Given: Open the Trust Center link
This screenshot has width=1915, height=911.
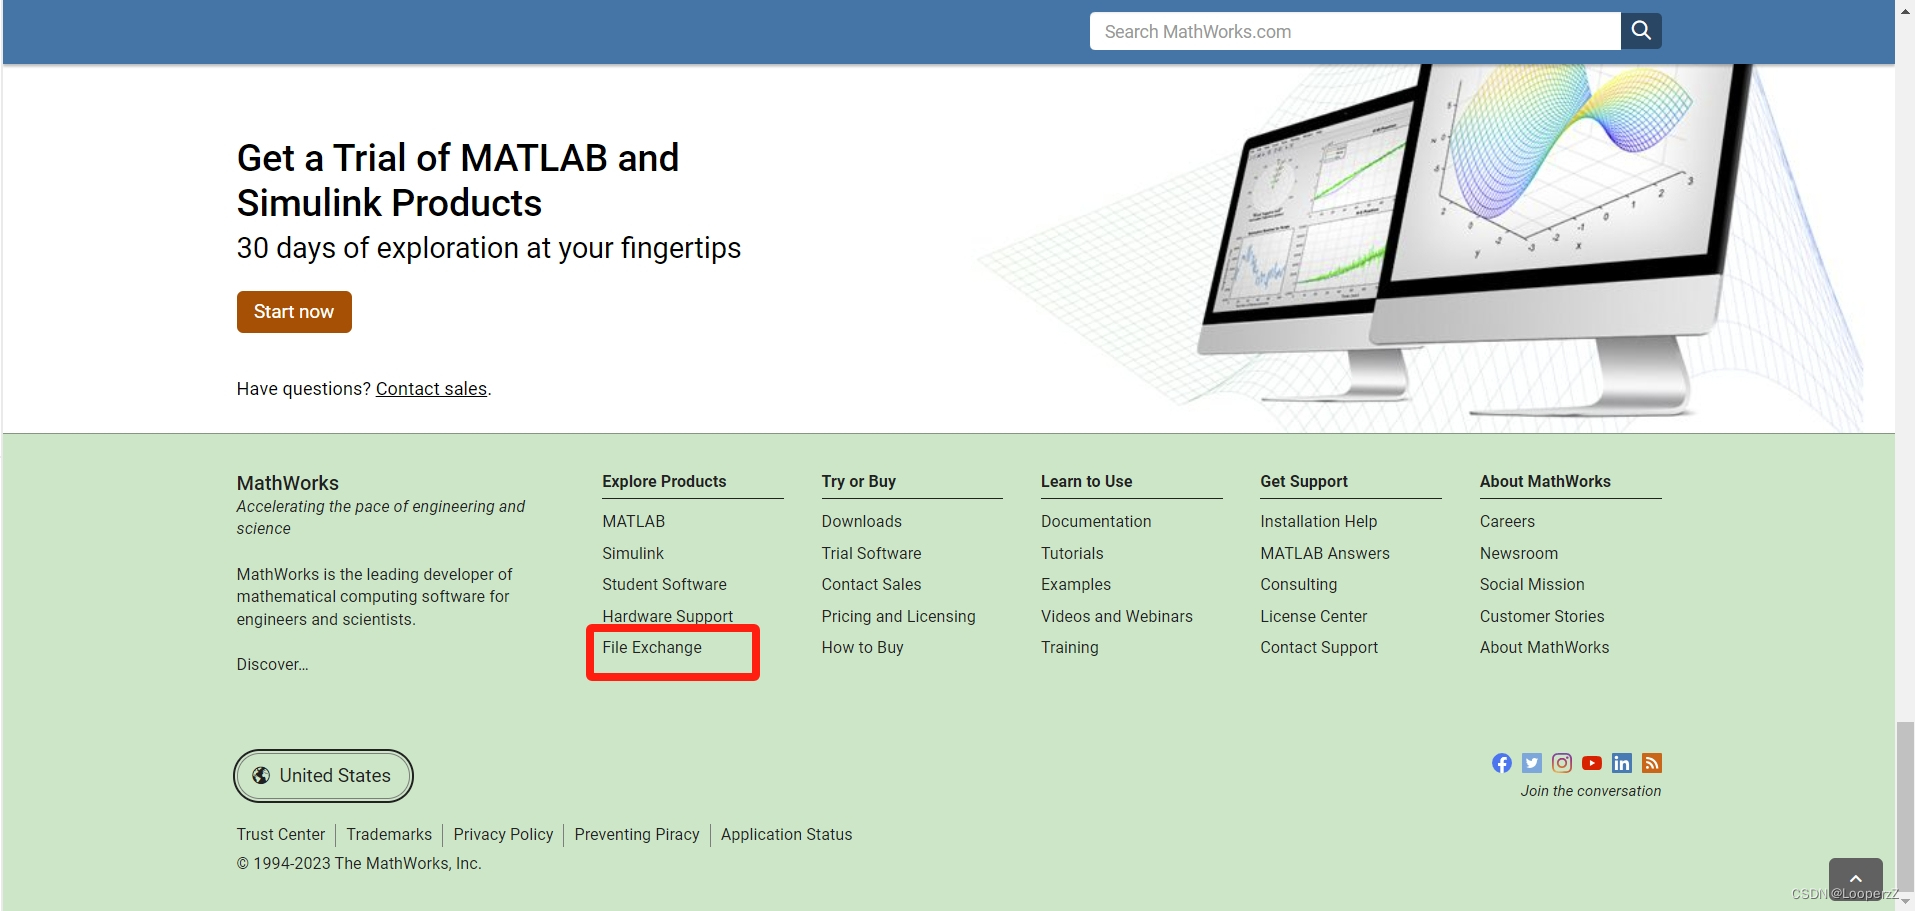Looking at the screenshot, I should tap(280, 834).
